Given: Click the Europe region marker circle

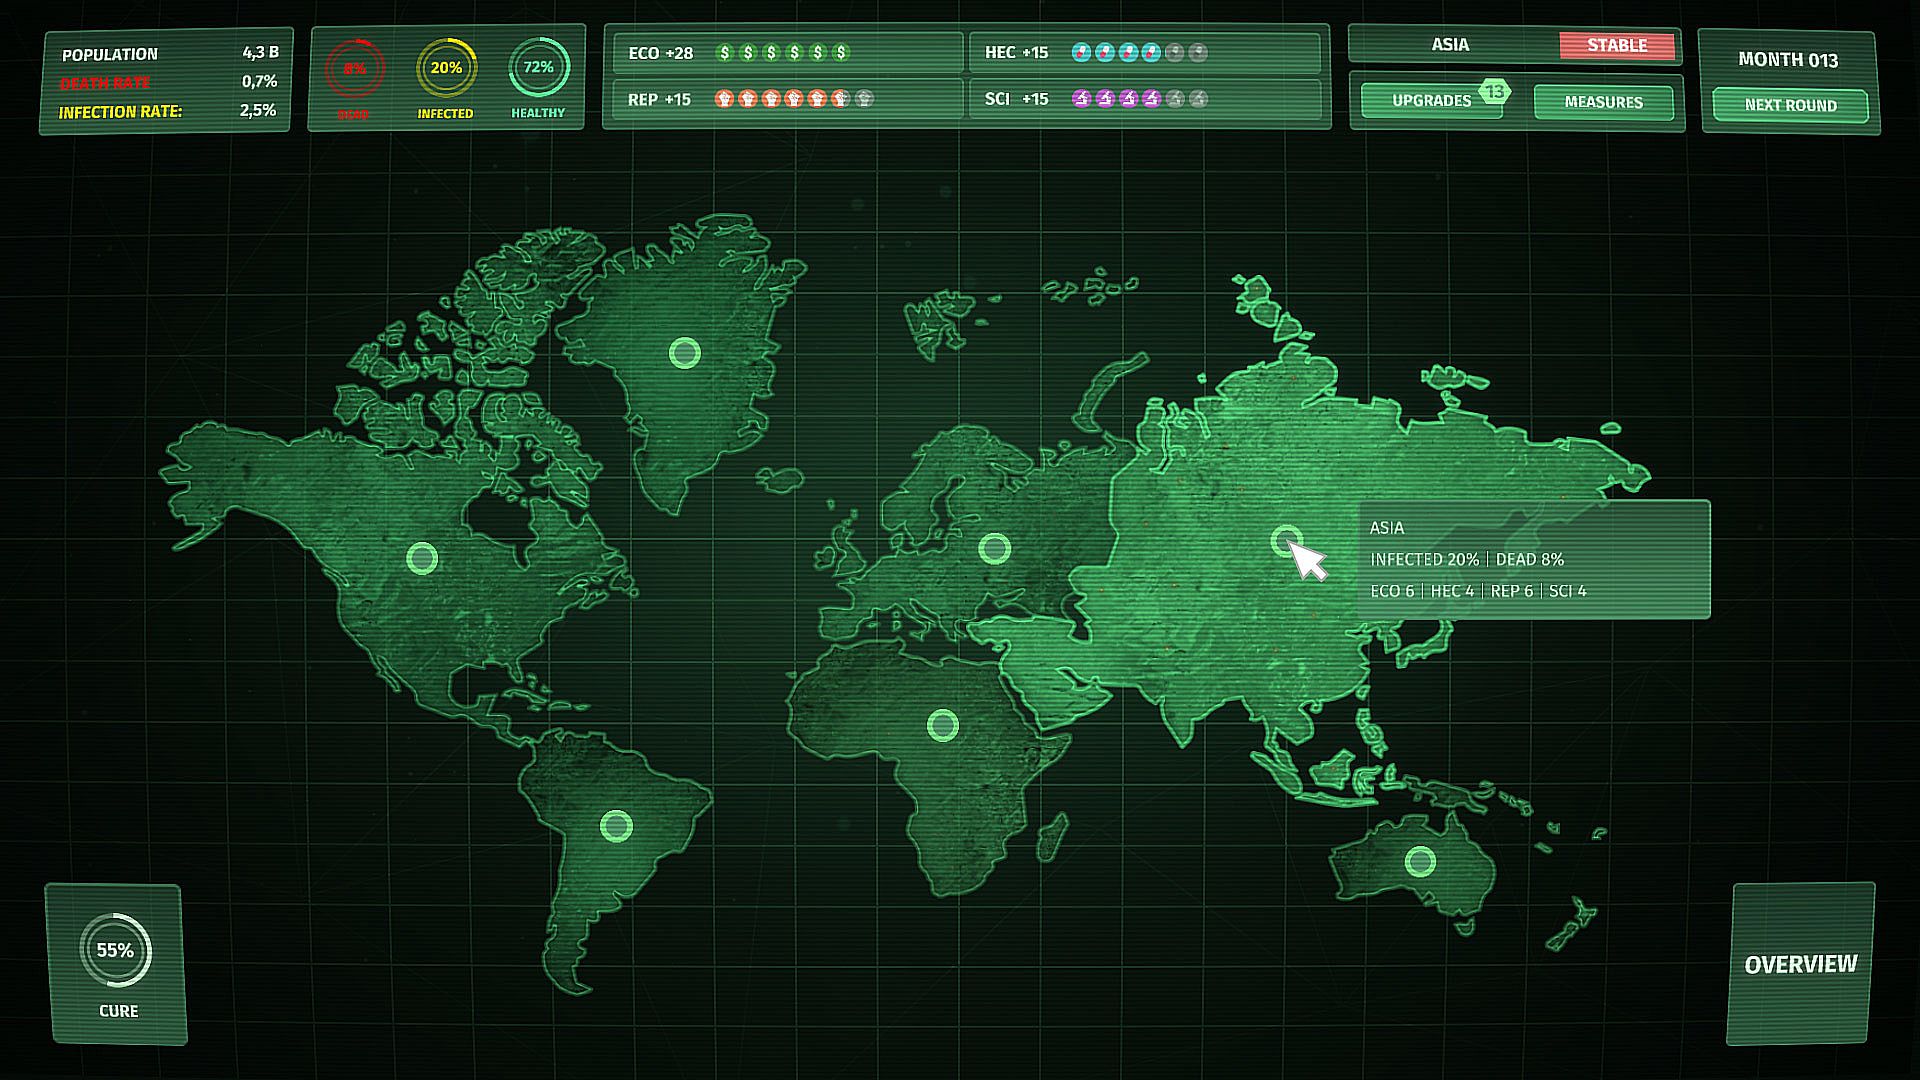Looking at the screenshot, I should [x=994, y=548].
